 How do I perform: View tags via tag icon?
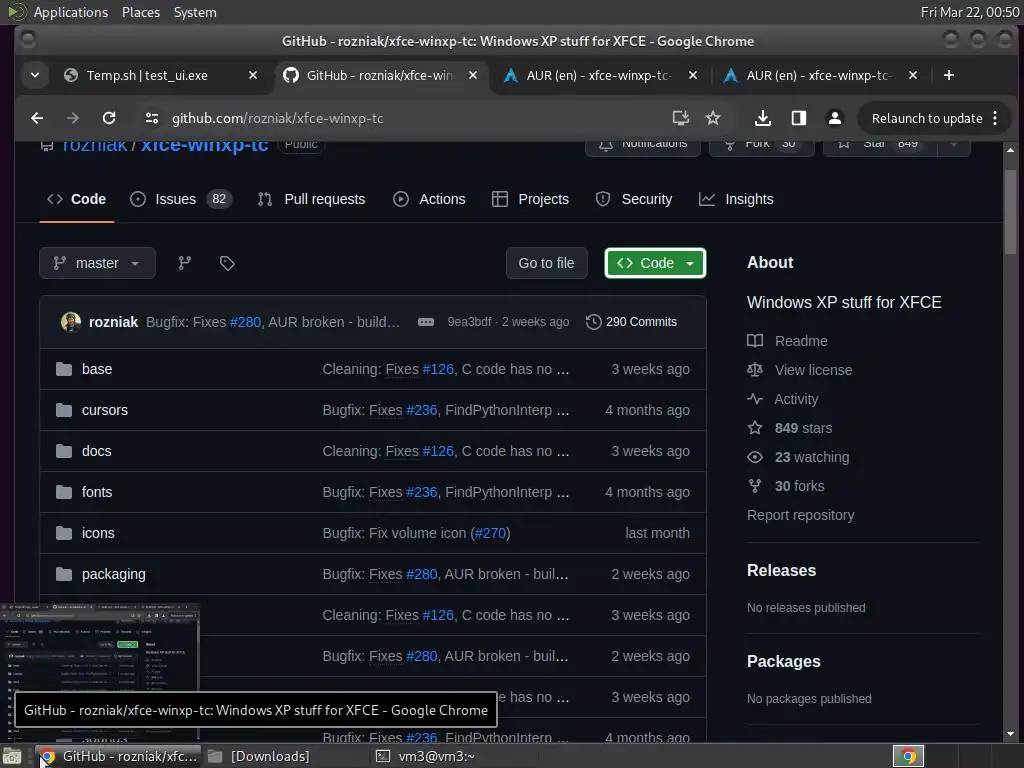(227, 263)
